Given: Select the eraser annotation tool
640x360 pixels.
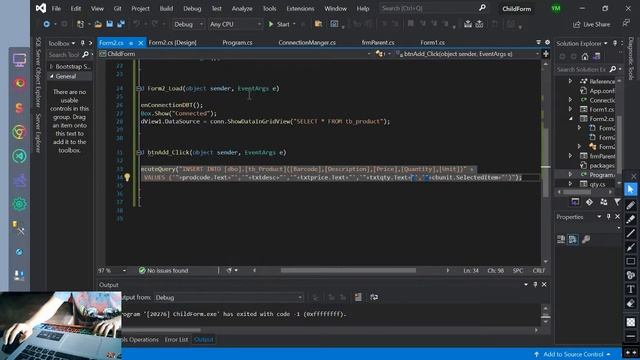Looking at the screenshot, I should 631,303.
